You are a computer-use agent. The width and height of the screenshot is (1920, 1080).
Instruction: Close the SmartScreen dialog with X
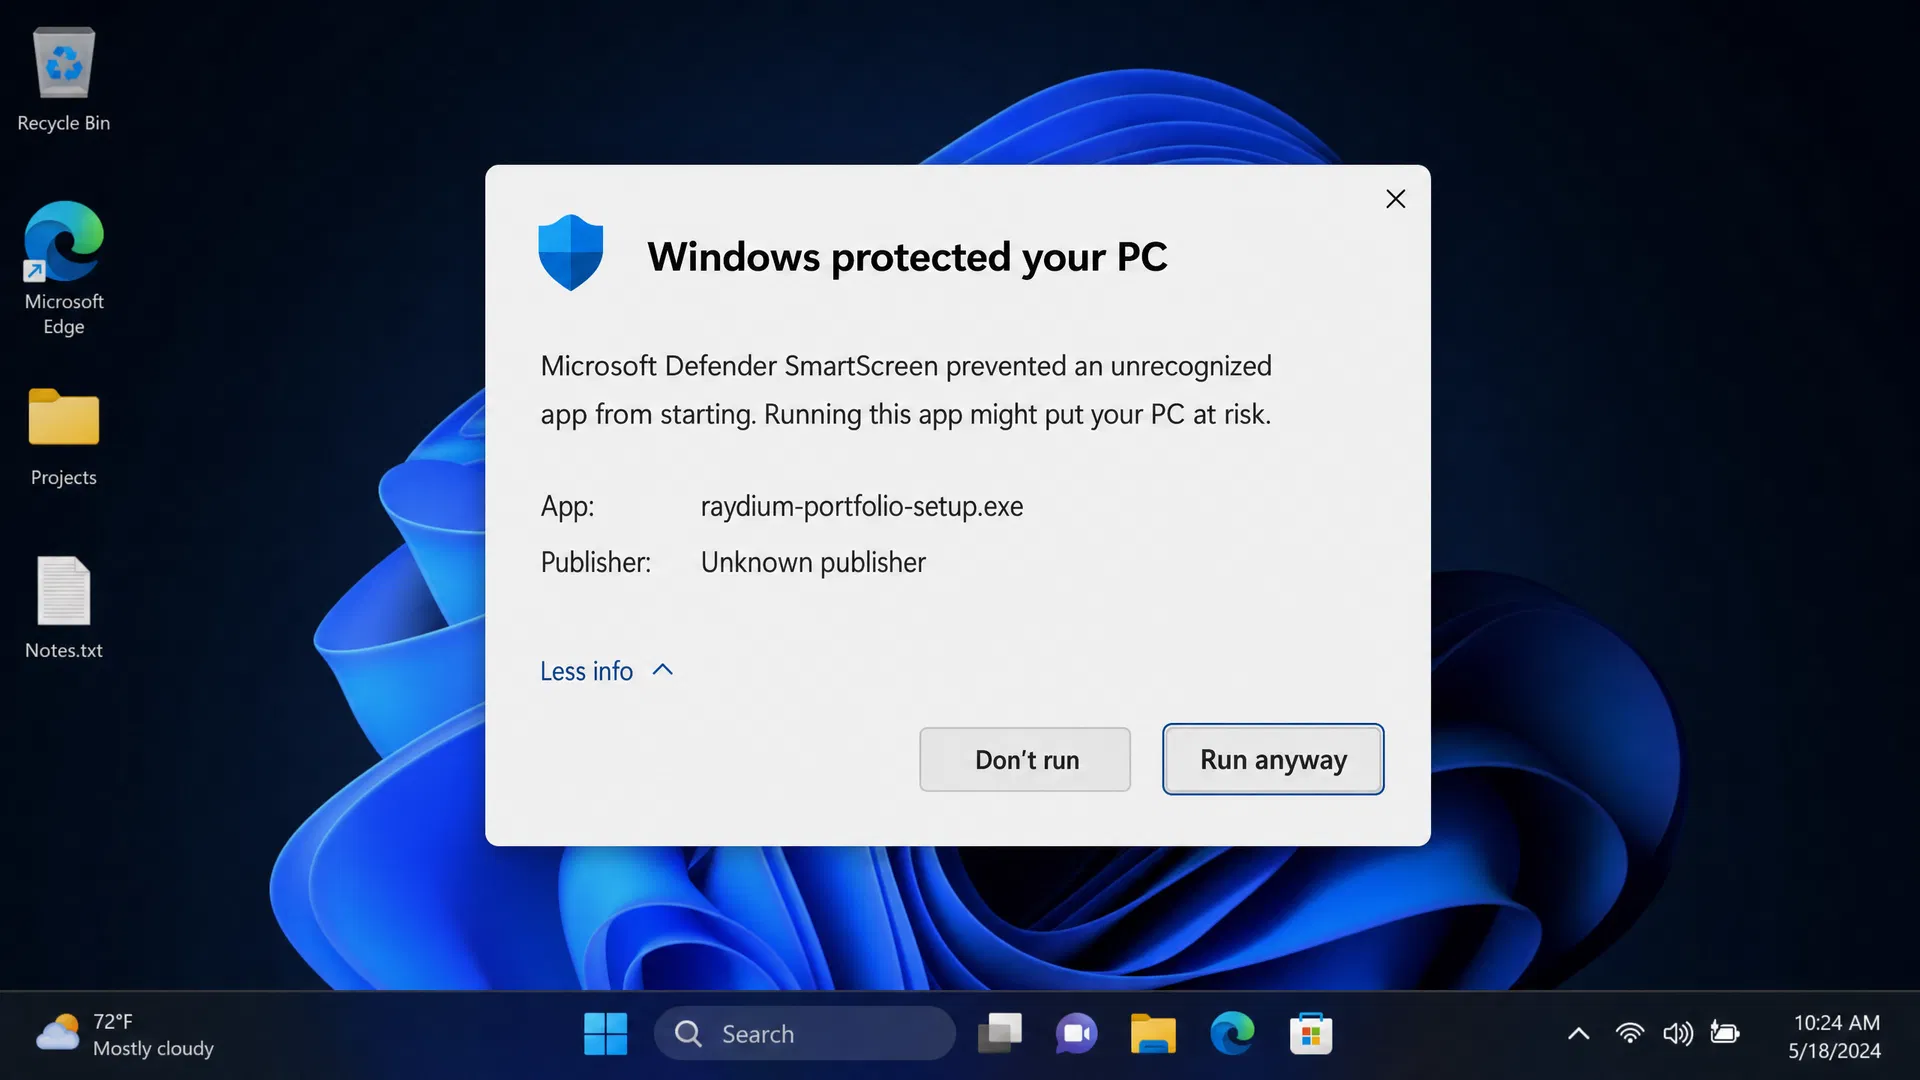pos(1396,199)
